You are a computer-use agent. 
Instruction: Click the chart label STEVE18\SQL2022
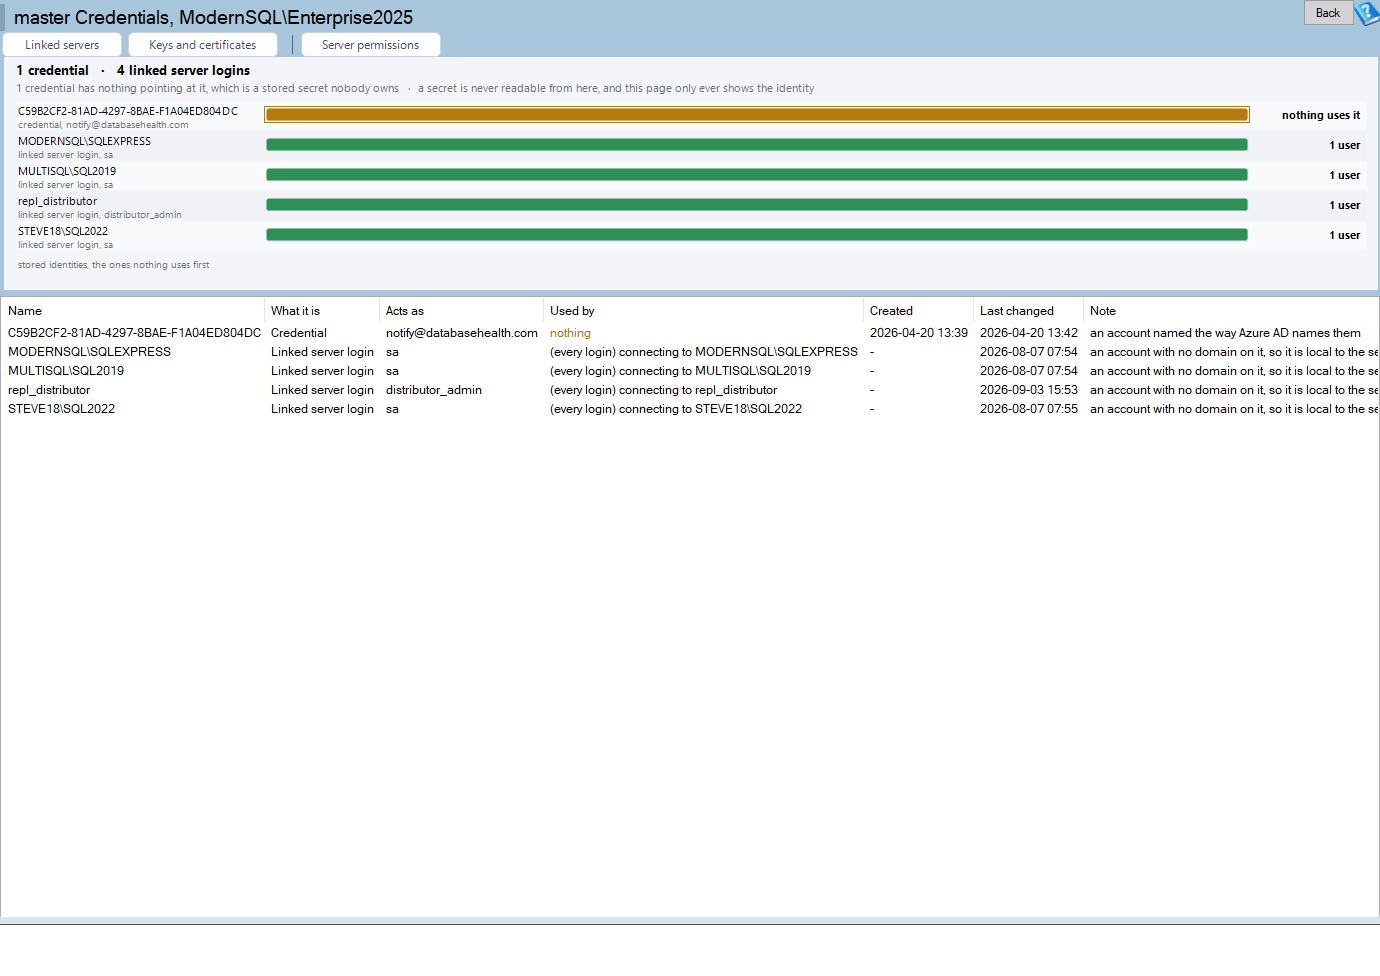63,231
